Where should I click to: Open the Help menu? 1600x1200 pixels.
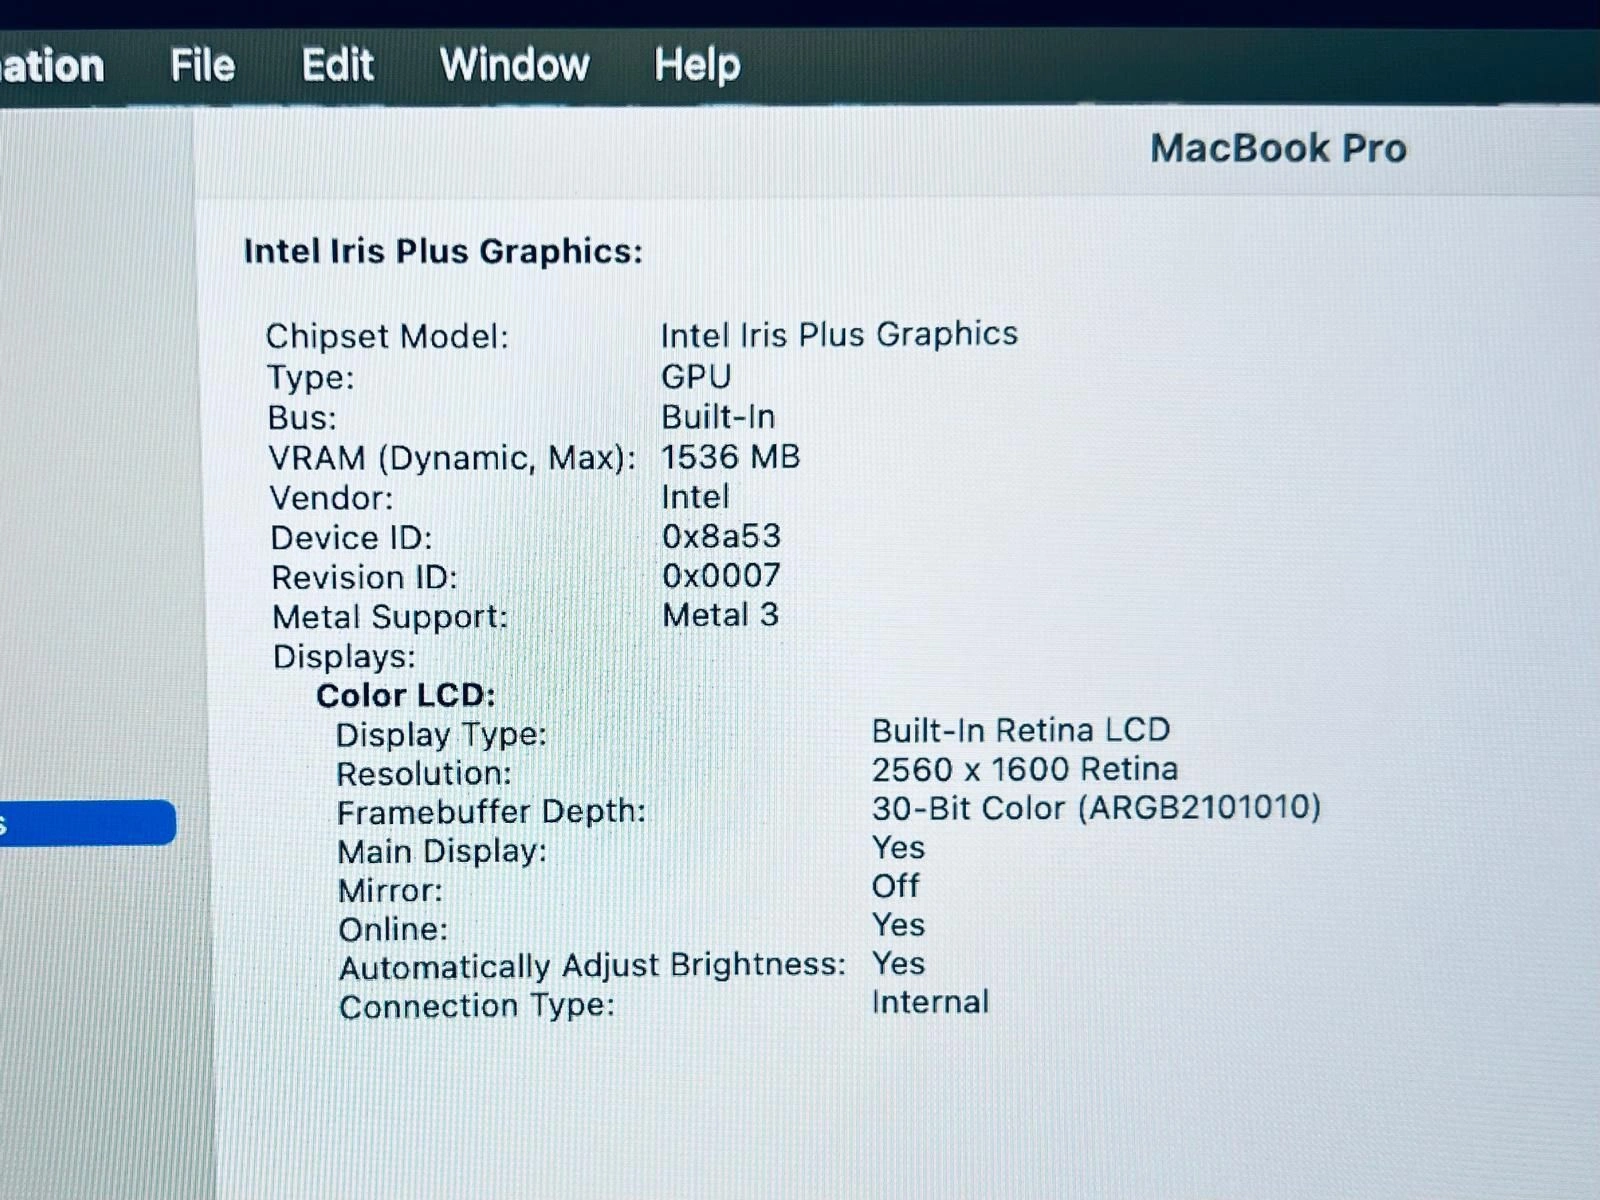click(x=696, y=66)
